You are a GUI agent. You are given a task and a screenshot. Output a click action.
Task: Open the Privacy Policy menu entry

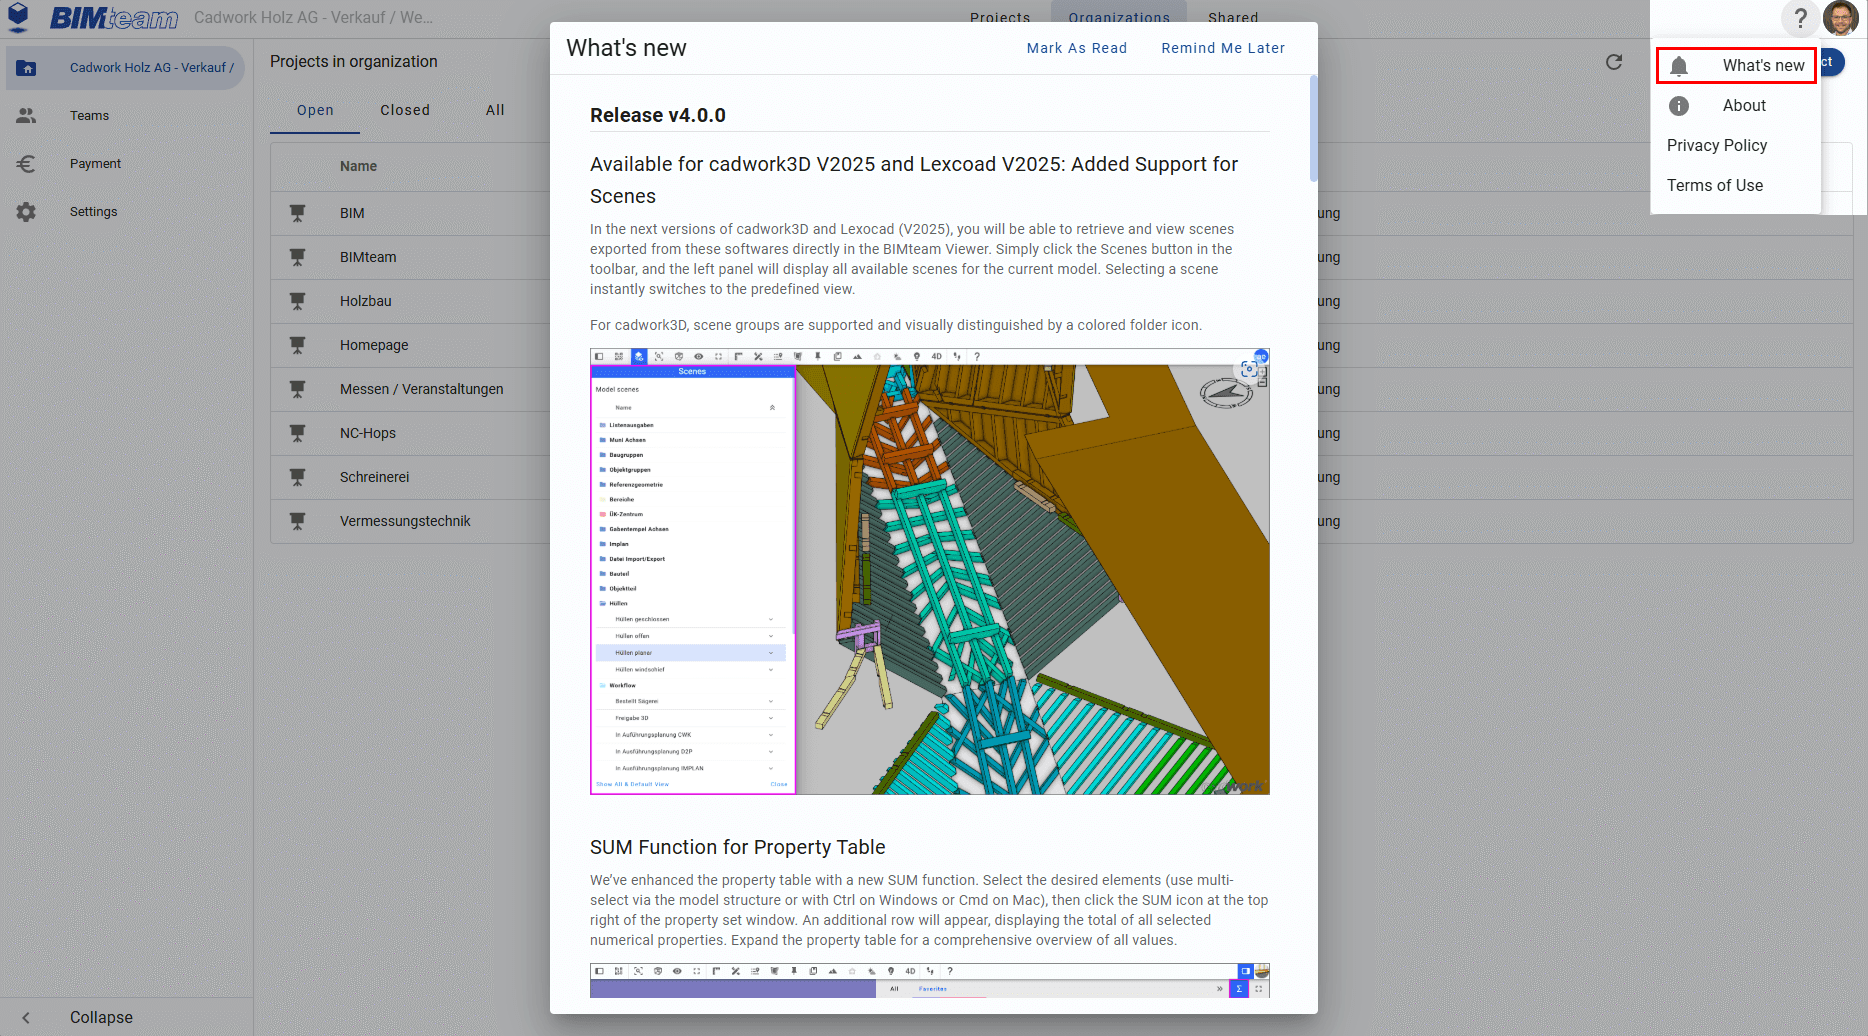1716,146
